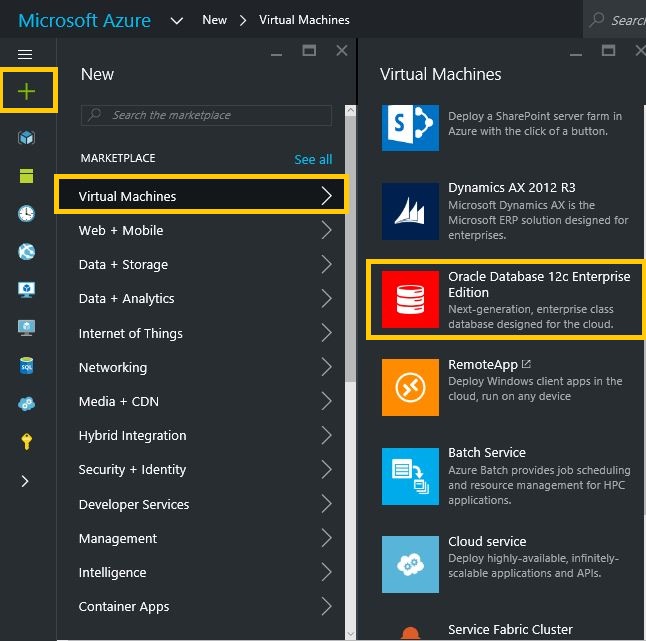Click the yellow key subscriptions icon
Viewport: 646px width, 641px height.
[x=27, y=442]
